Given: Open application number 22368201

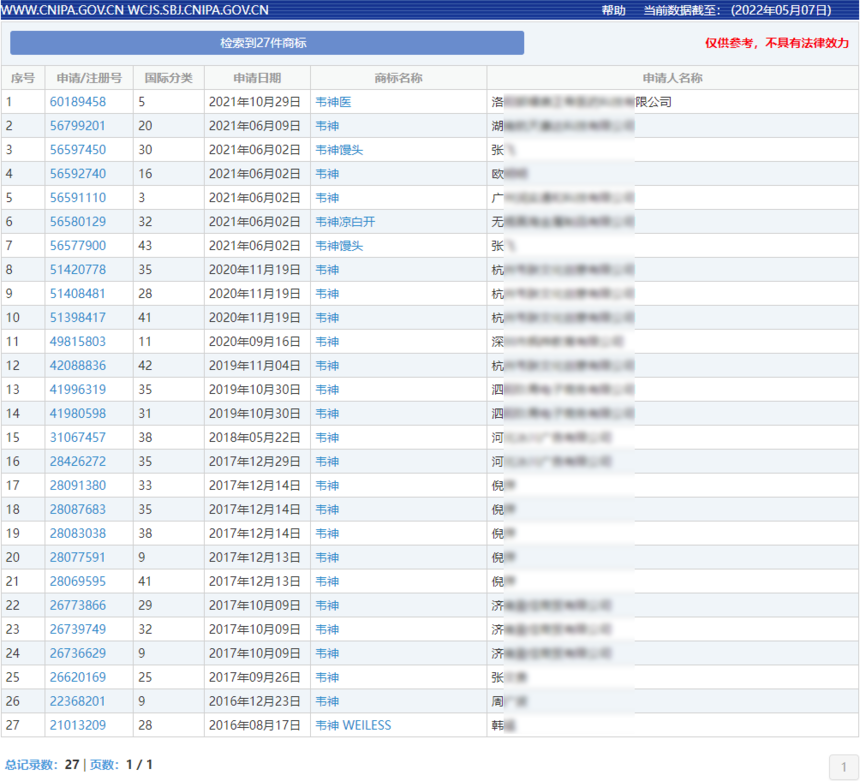Looking at the screenshot, I should tap(78, 701).
